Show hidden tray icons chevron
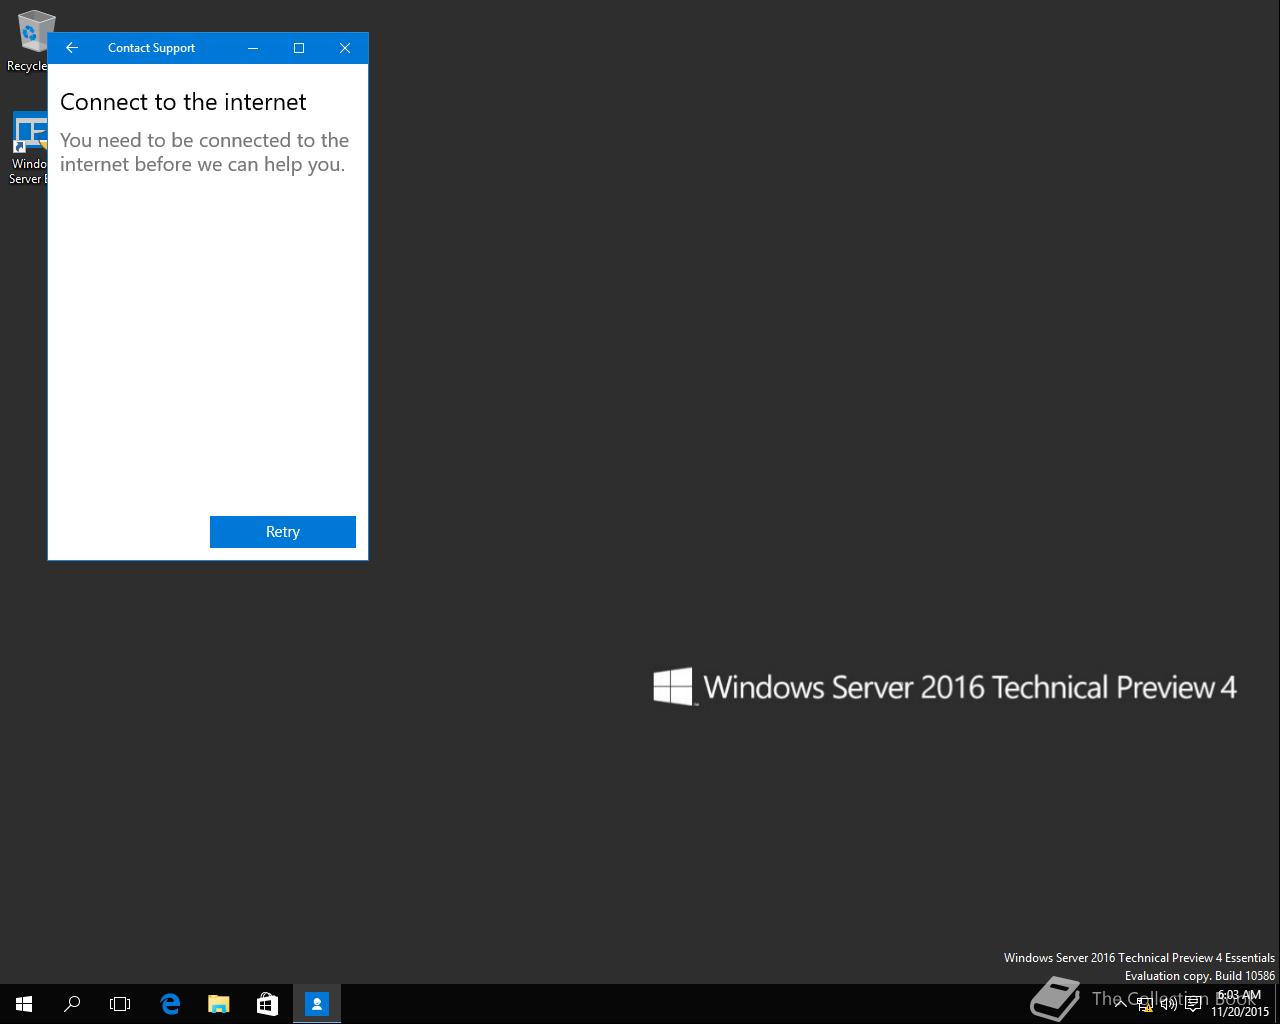1280x1024 pixels. [x=1121, y=1004]
